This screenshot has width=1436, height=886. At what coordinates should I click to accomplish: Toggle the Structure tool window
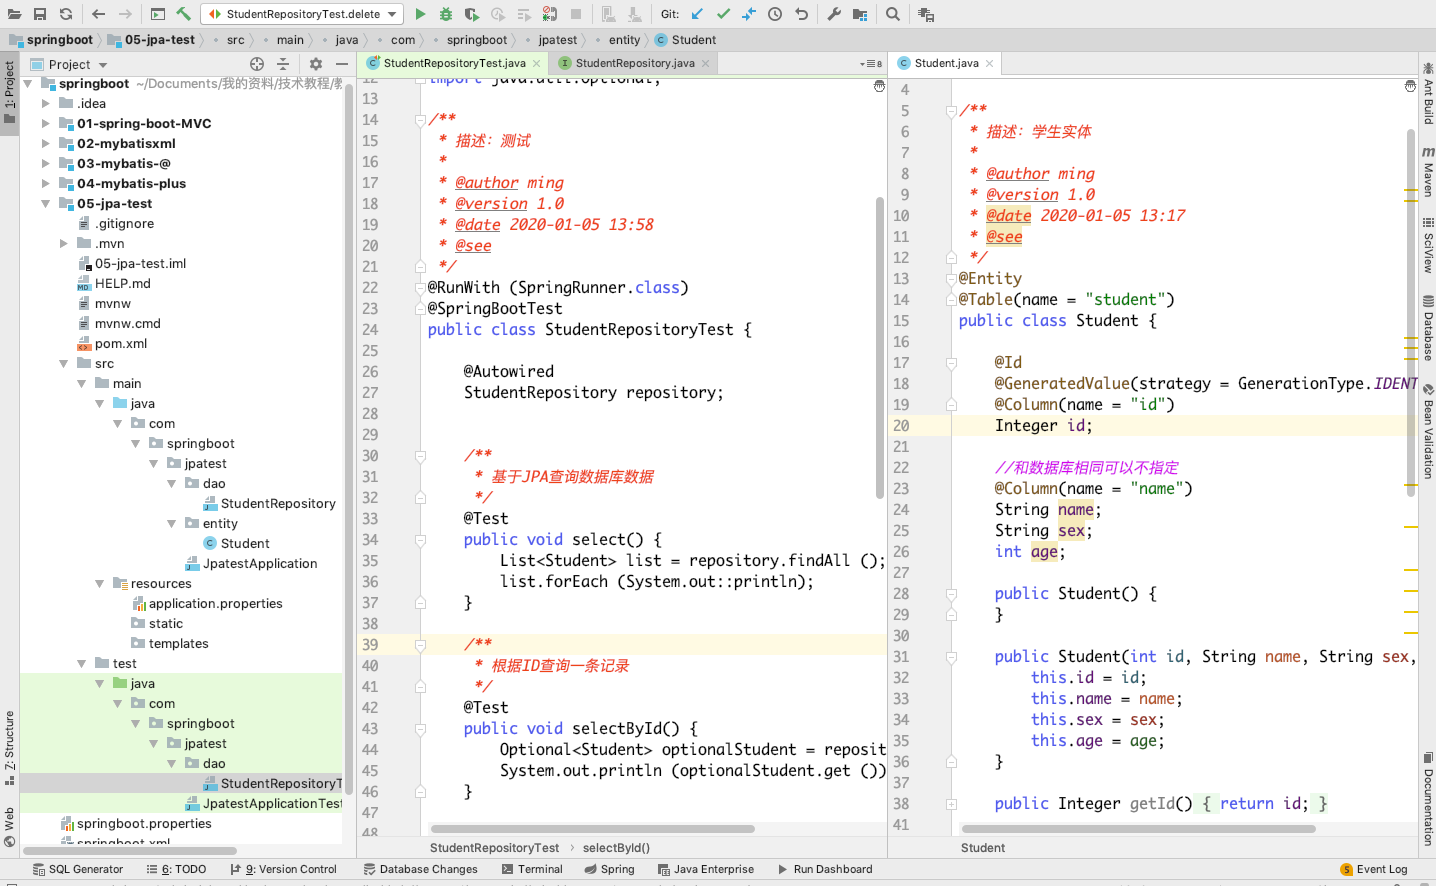(9, 748)
